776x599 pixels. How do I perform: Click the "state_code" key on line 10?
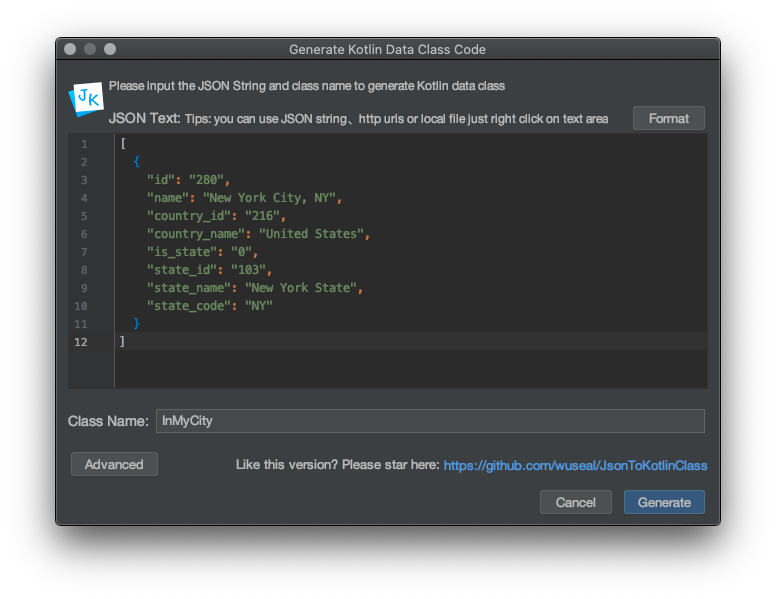[x=190, y=306]
